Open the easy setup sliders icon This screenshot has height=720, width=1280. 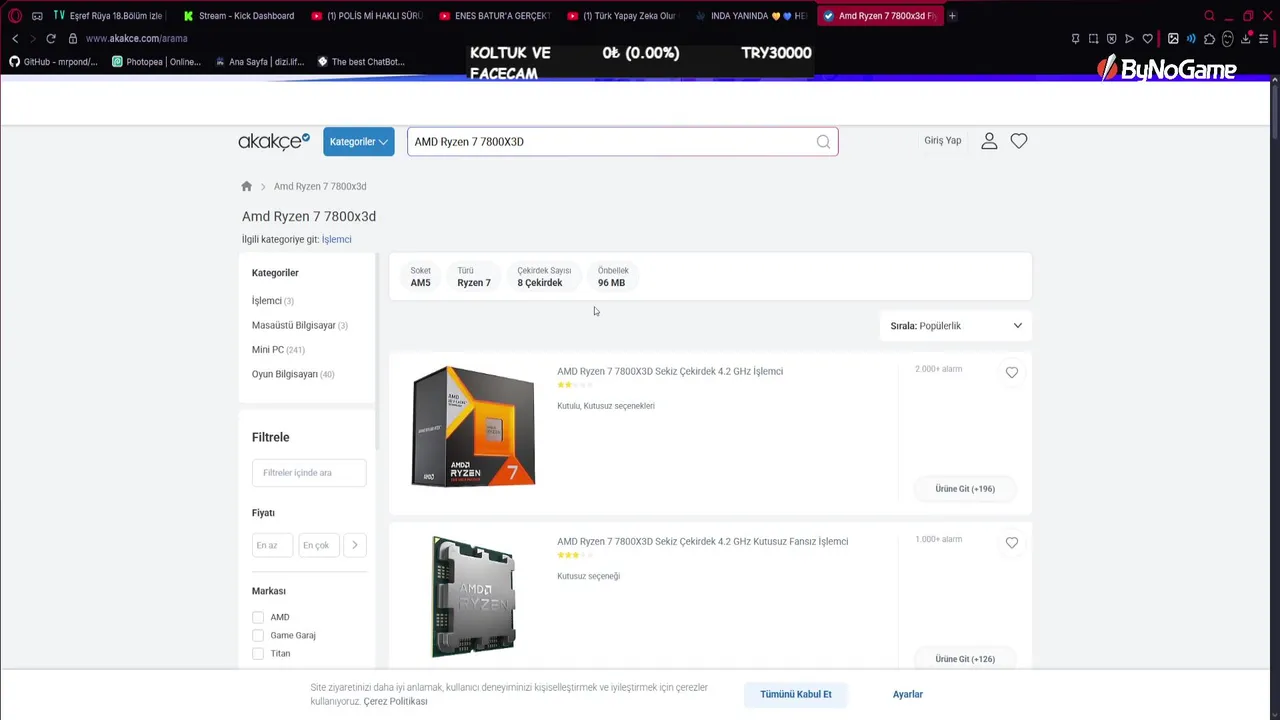pyautogui.click(x=1264, y=38)
